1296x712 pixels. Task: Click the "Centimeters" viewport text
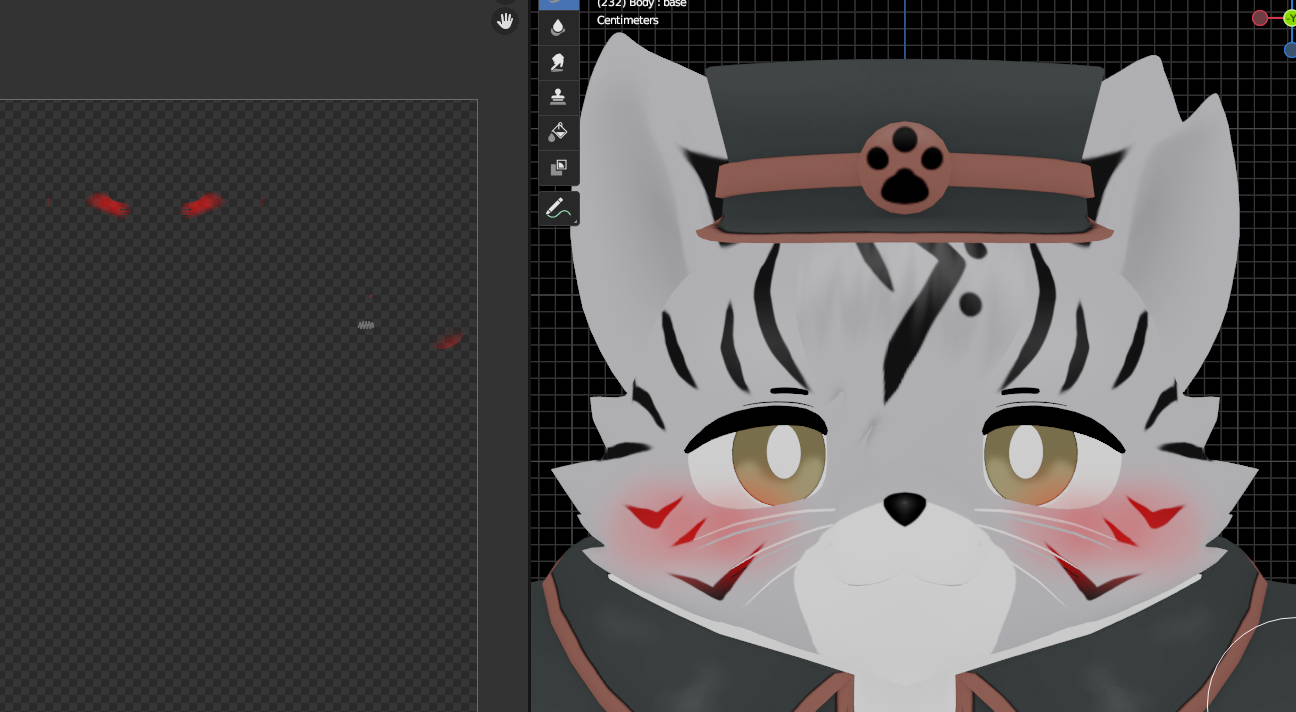point(628,20)
